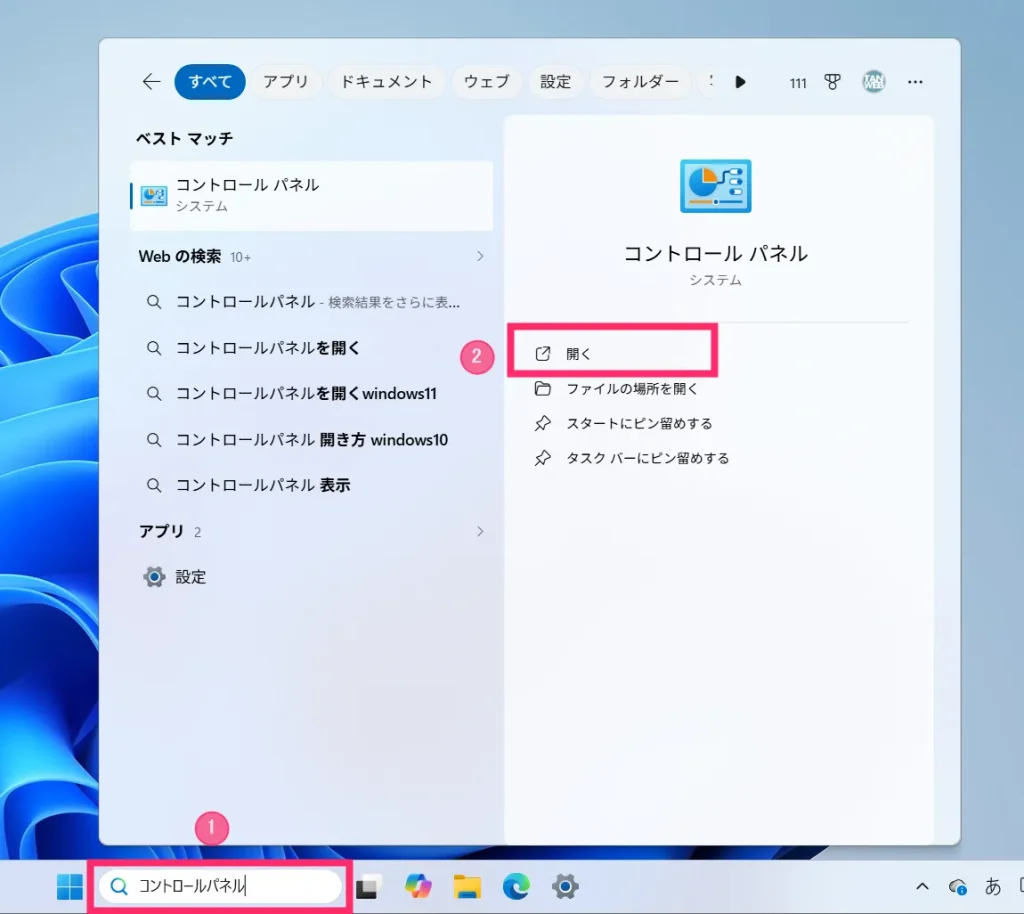Switch to the ウェブ filter tab

click(x=487, y=82)
